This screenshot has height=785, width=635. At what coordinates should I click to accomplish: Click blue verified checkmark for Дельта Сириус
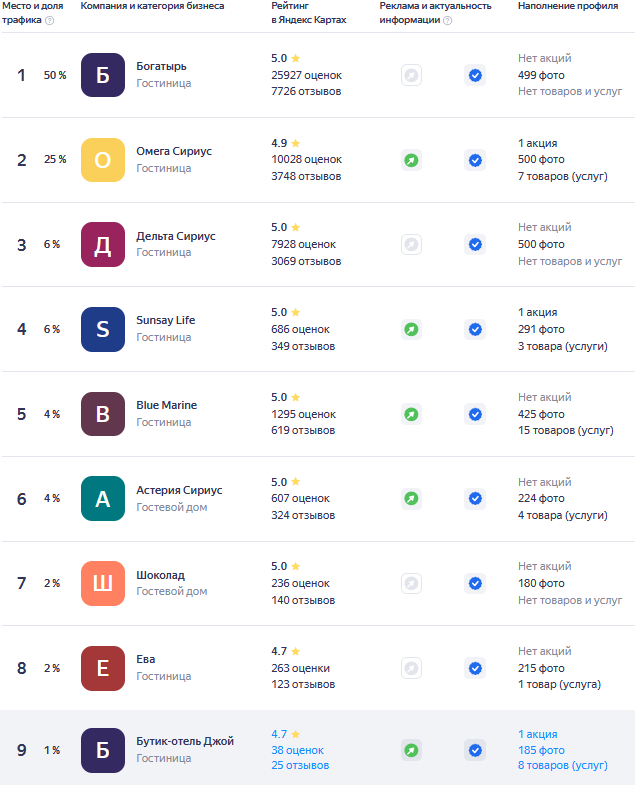pyautogui.click(x=475, y=245)
